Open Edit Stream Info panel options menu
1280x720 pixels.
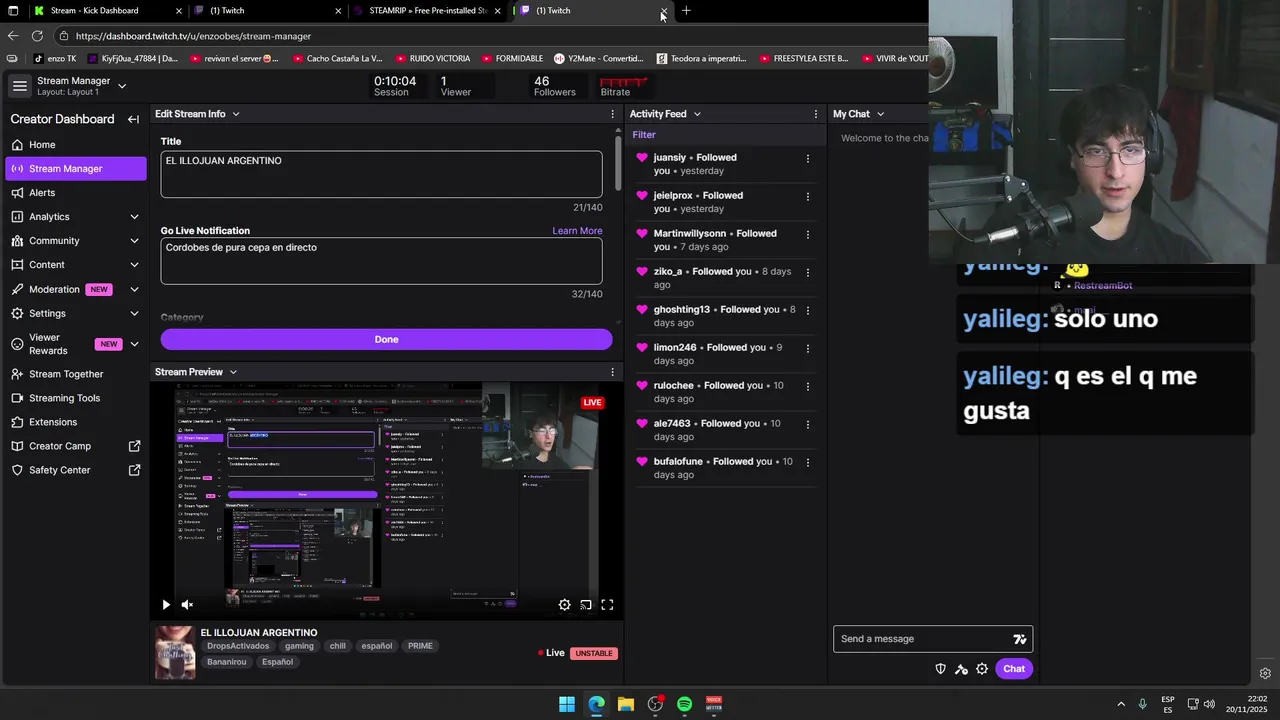click(x=613, y=114)
